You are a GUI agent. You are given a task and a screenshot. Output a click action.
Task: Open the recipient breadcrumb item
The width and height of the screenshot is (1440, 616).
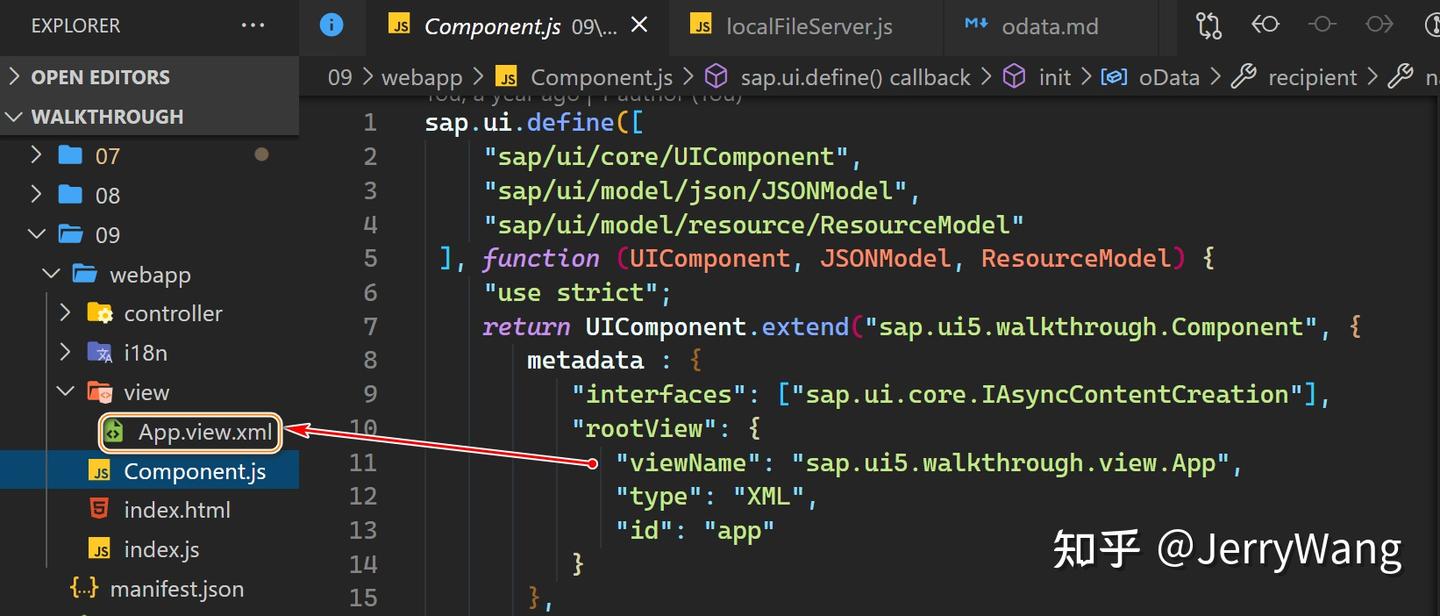pyautogui.click(x=1312, y=76)
